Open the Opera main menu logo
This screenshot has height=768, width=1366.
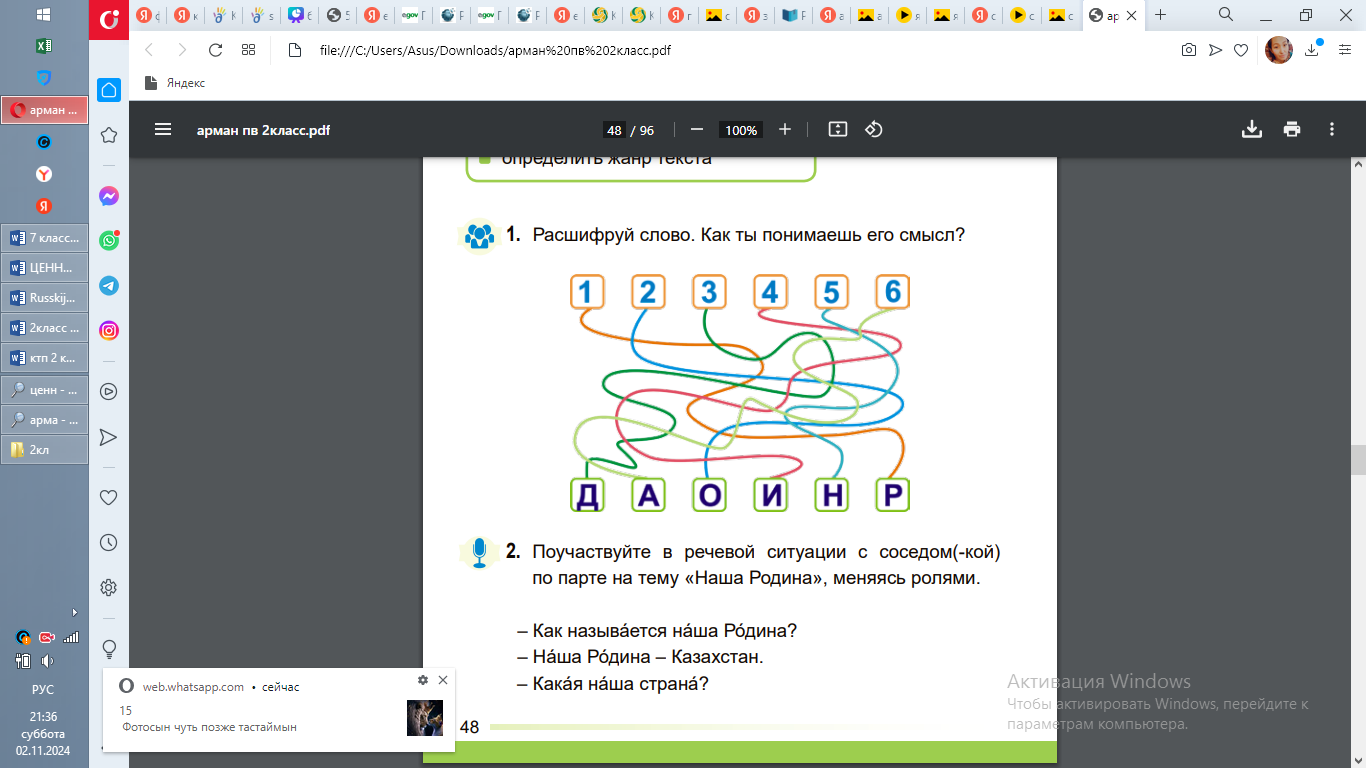pyautogui.click(x=110, y=18)
